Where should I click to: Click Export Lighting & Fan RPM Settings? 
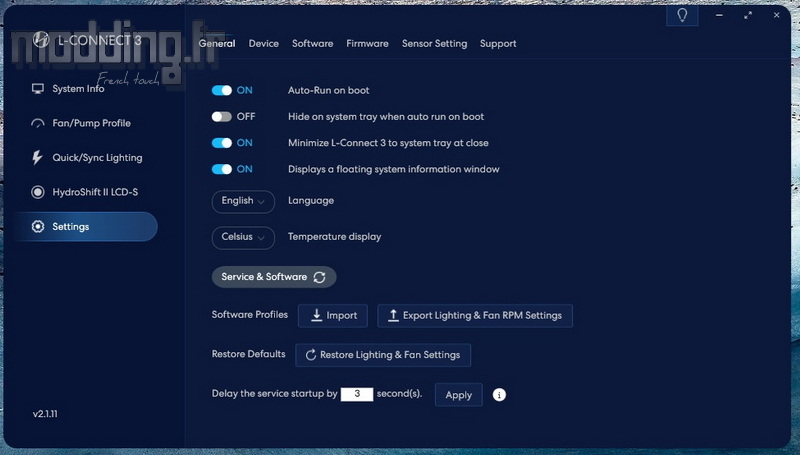click(x=475, y=316)
